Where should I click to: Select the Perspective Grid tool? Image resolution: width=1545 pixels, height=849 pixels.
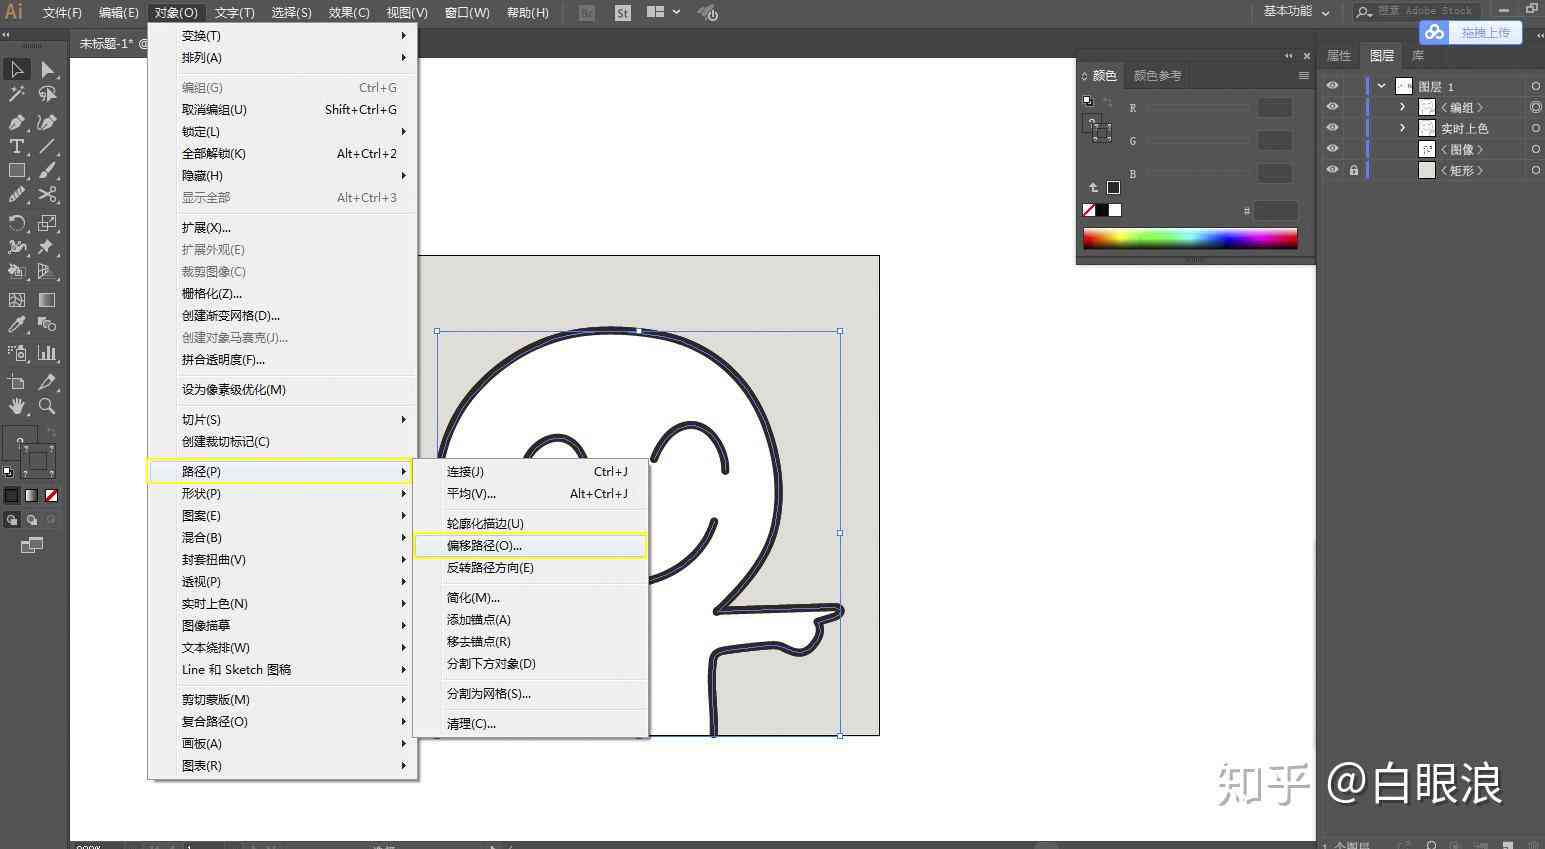tap(47, 271)
